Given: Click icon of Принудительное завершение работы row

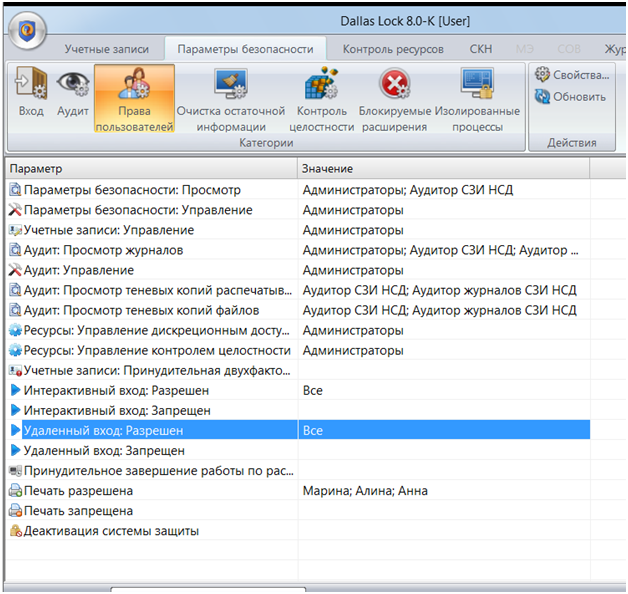Looking at the screenshot, I should pyautogui.click(x=15, y=471).
